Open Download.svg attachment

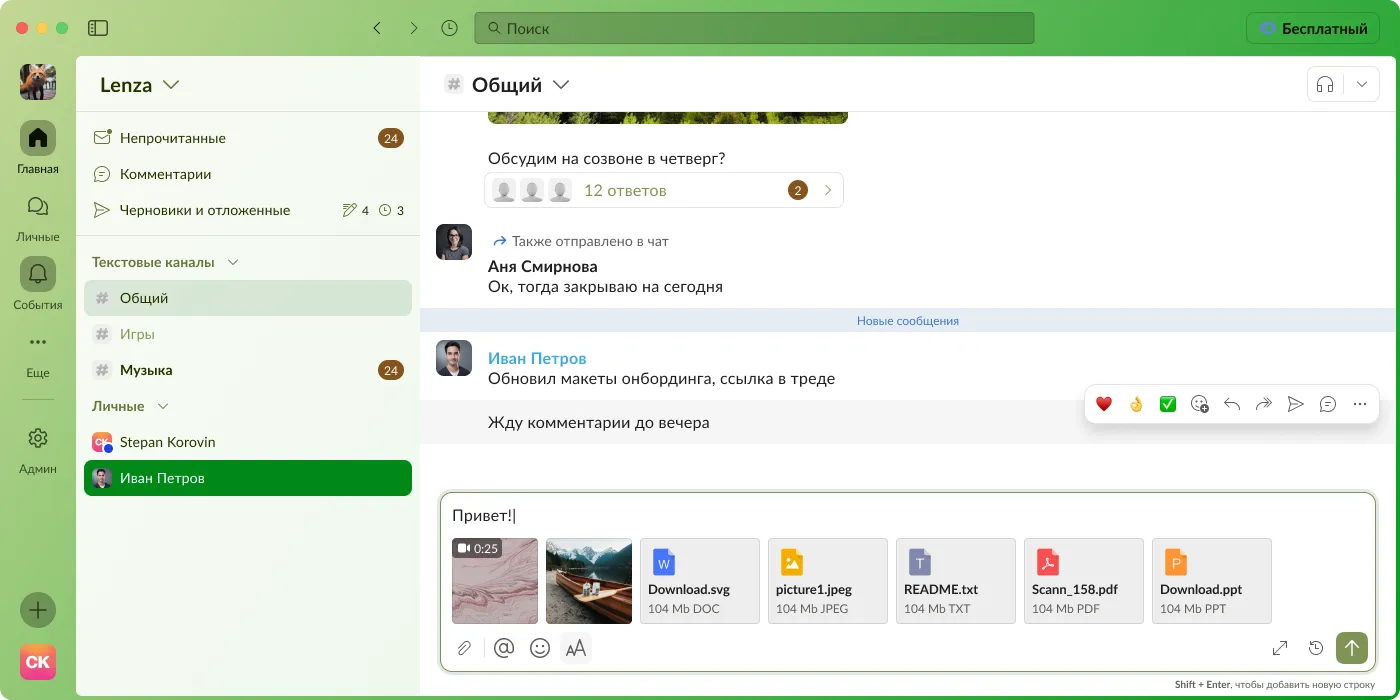click(x=700, y=581)
